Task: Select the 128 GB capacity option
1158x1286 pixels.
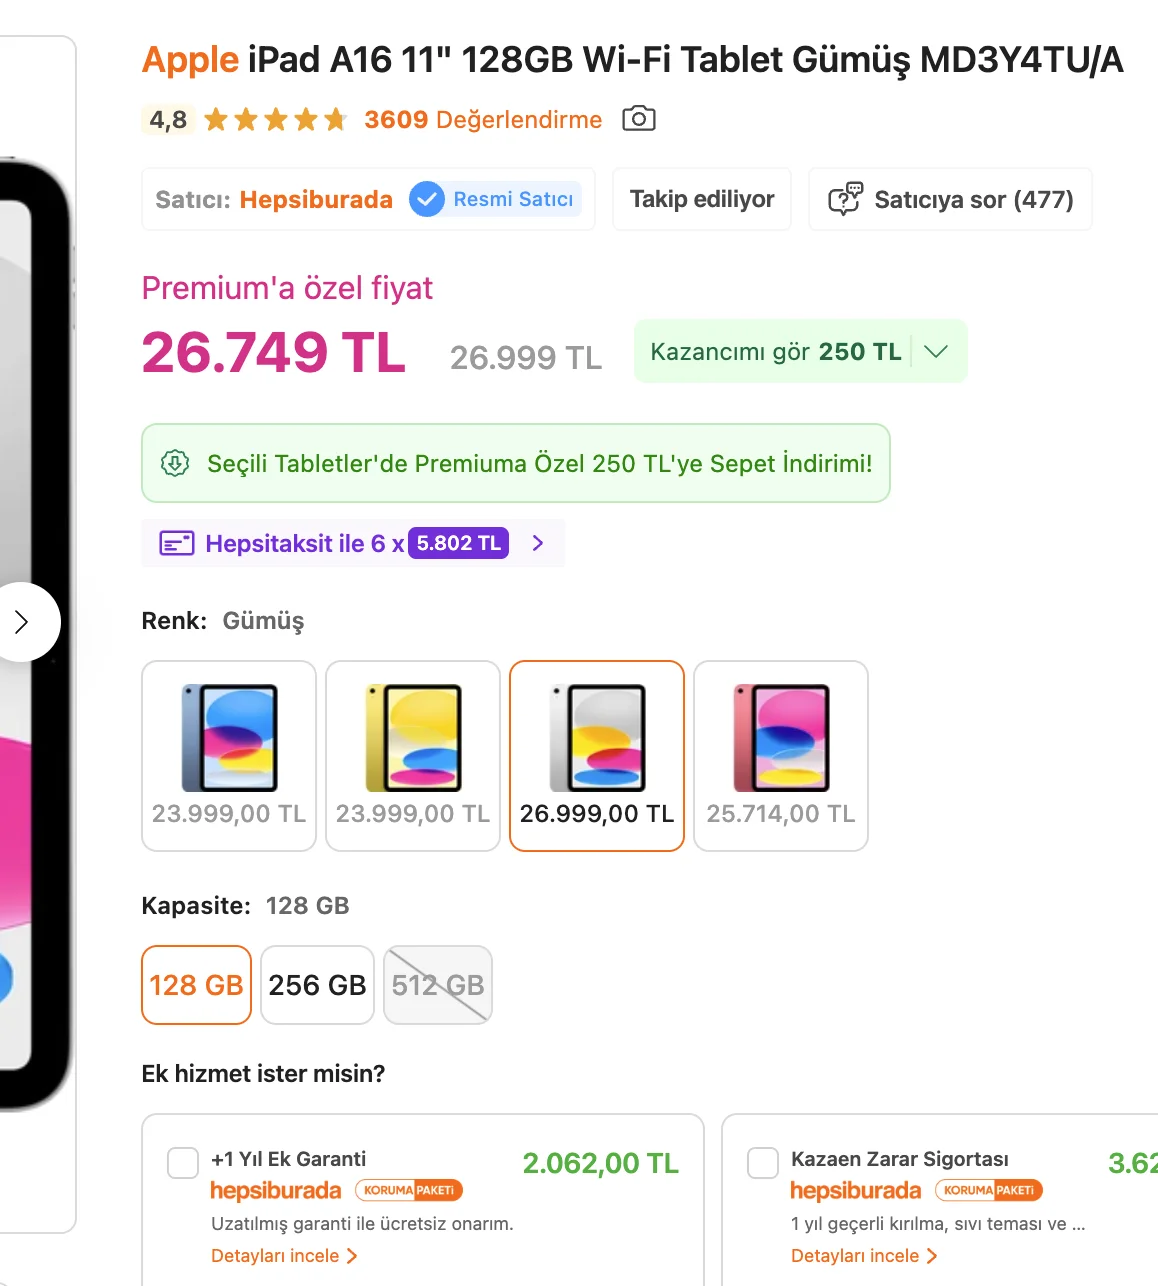Action: pos(196,985)
